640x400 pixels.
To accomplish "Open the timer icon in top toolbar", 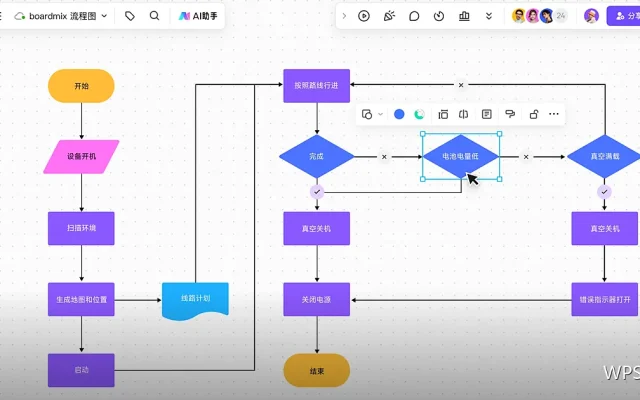I will point(439,16).
